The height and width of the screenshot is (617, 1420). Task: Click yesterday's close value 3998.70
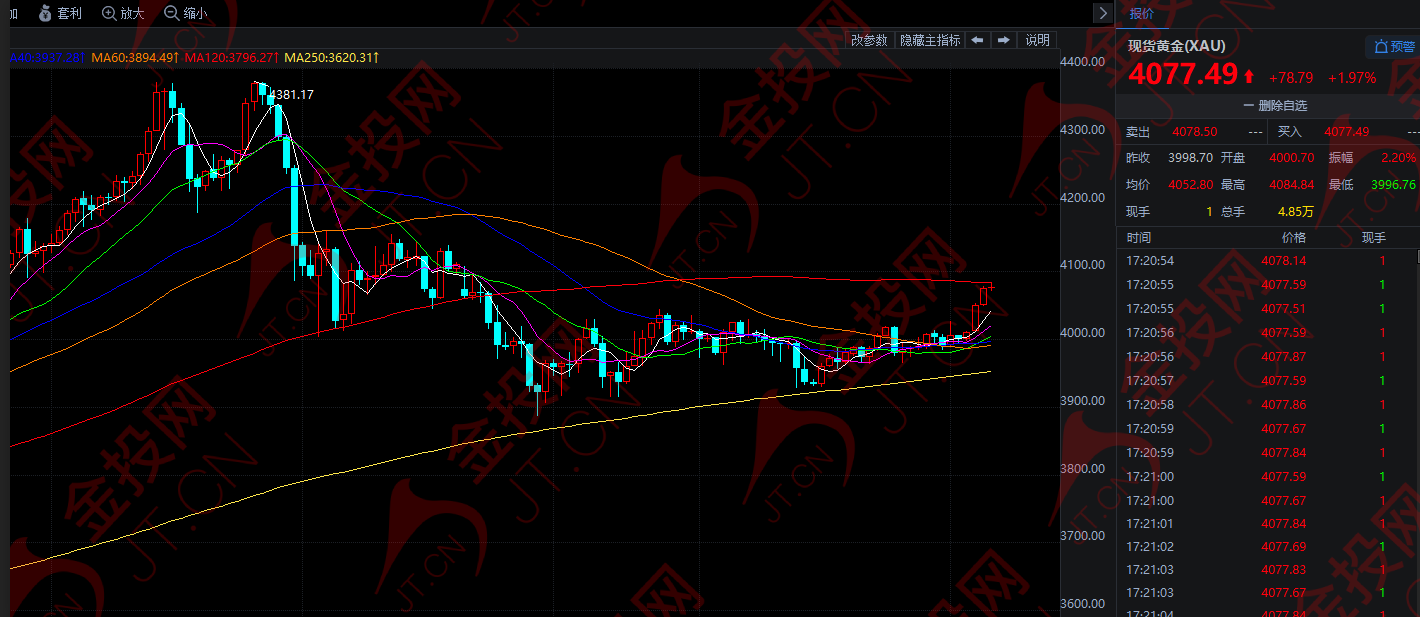pyautogui.click(x=1191, y=158)
